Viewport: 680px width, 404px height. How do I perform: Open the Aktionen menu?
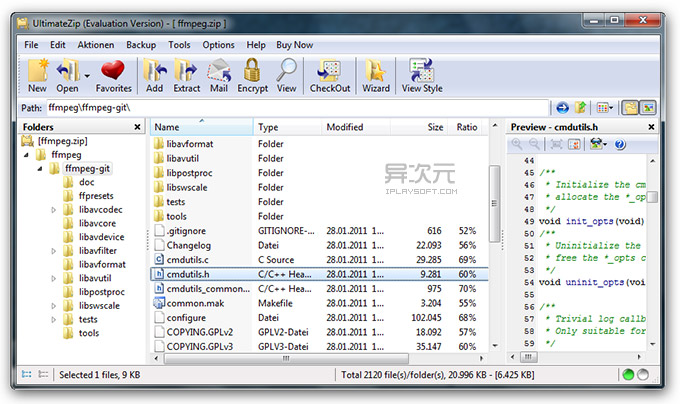coord(96,45)
